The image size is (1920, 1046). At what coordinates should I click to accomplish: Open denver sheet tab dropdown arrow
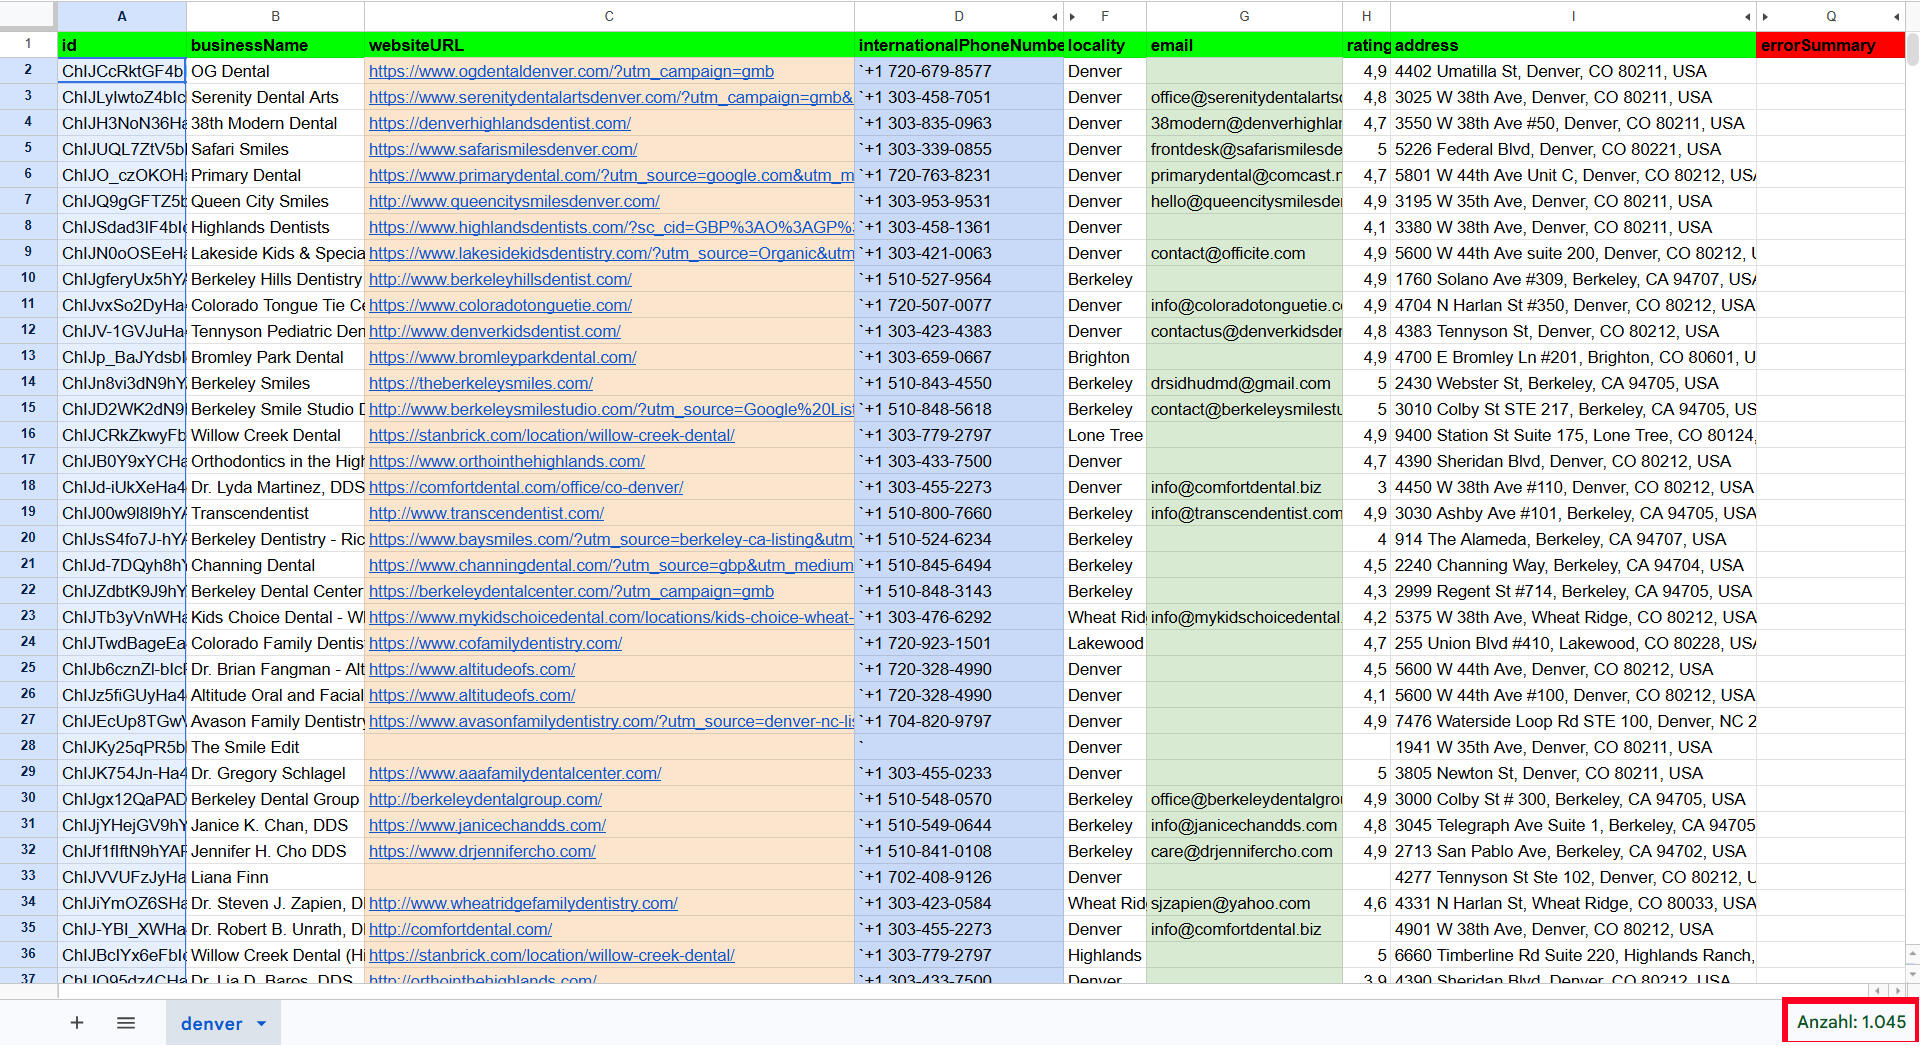coord(262,1023)
